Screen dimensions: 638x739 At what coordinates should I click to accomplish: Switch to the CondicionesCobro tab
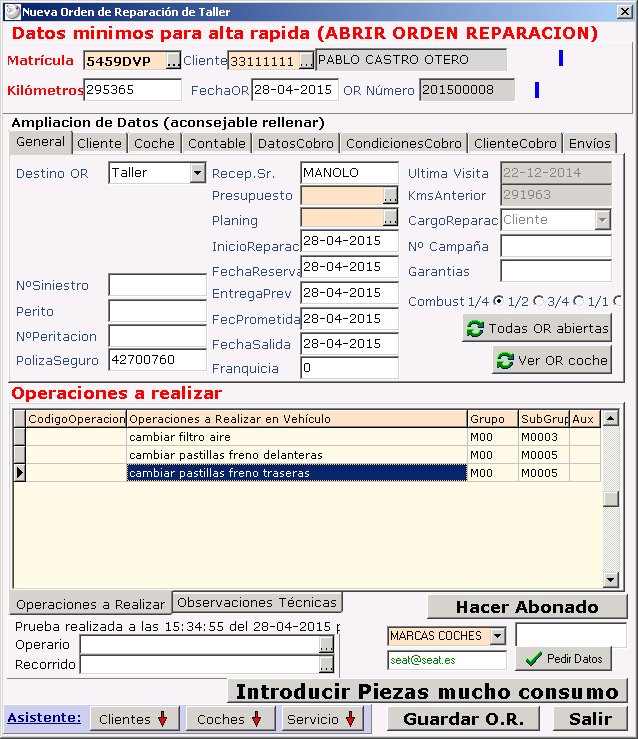(x=404, y=143)
